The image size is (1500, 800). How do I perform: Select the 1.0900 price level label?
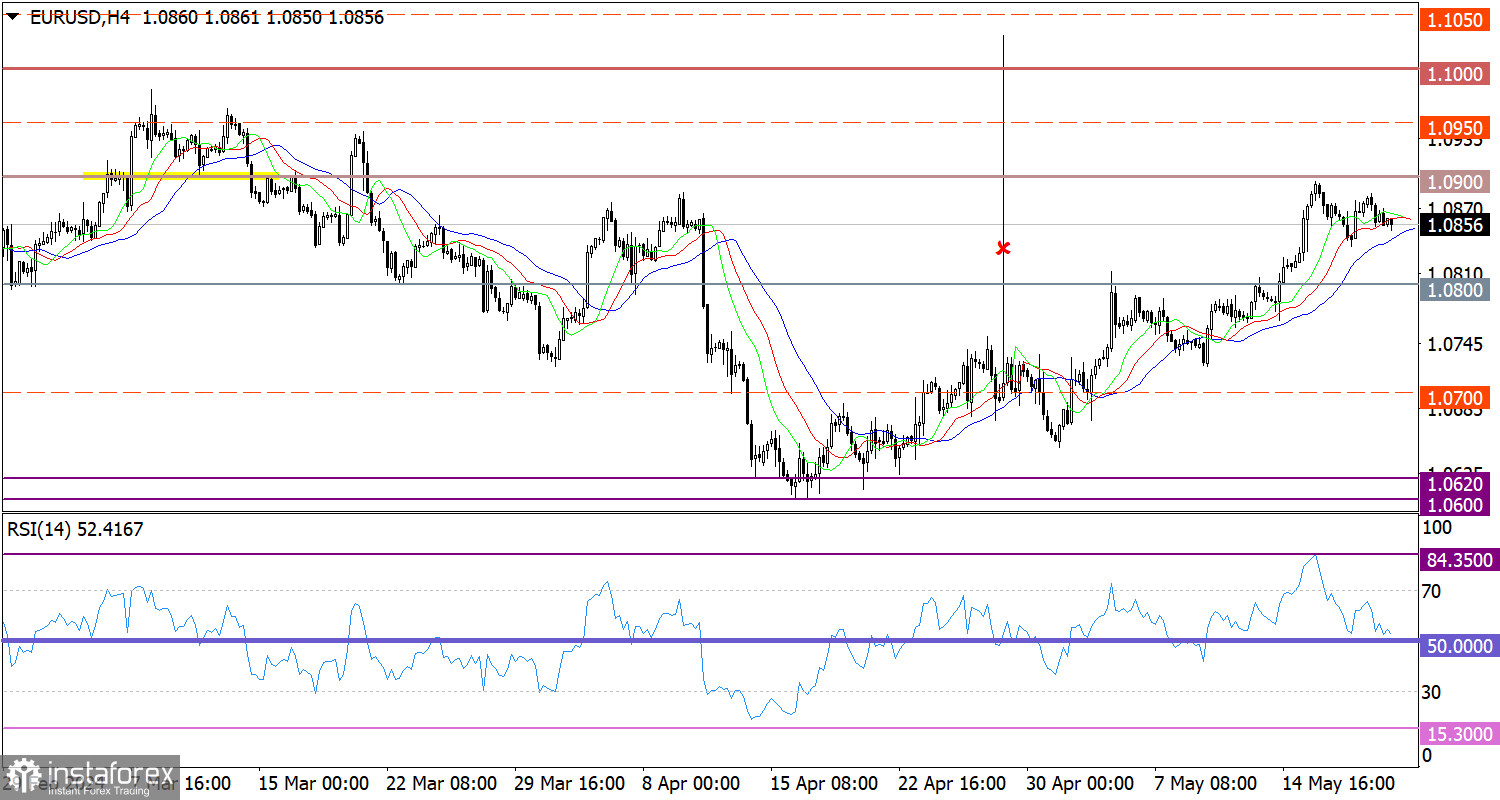(1454, 182)
